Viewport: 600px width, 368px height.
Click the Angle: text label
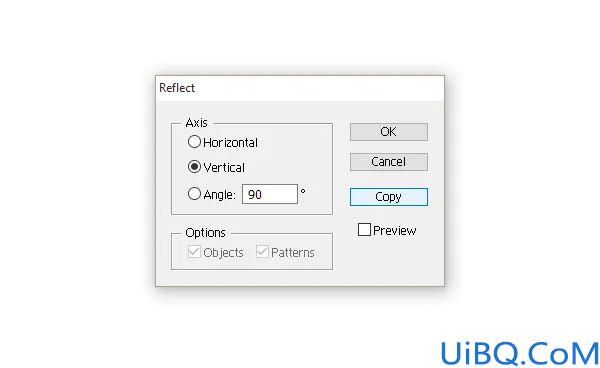219,195
